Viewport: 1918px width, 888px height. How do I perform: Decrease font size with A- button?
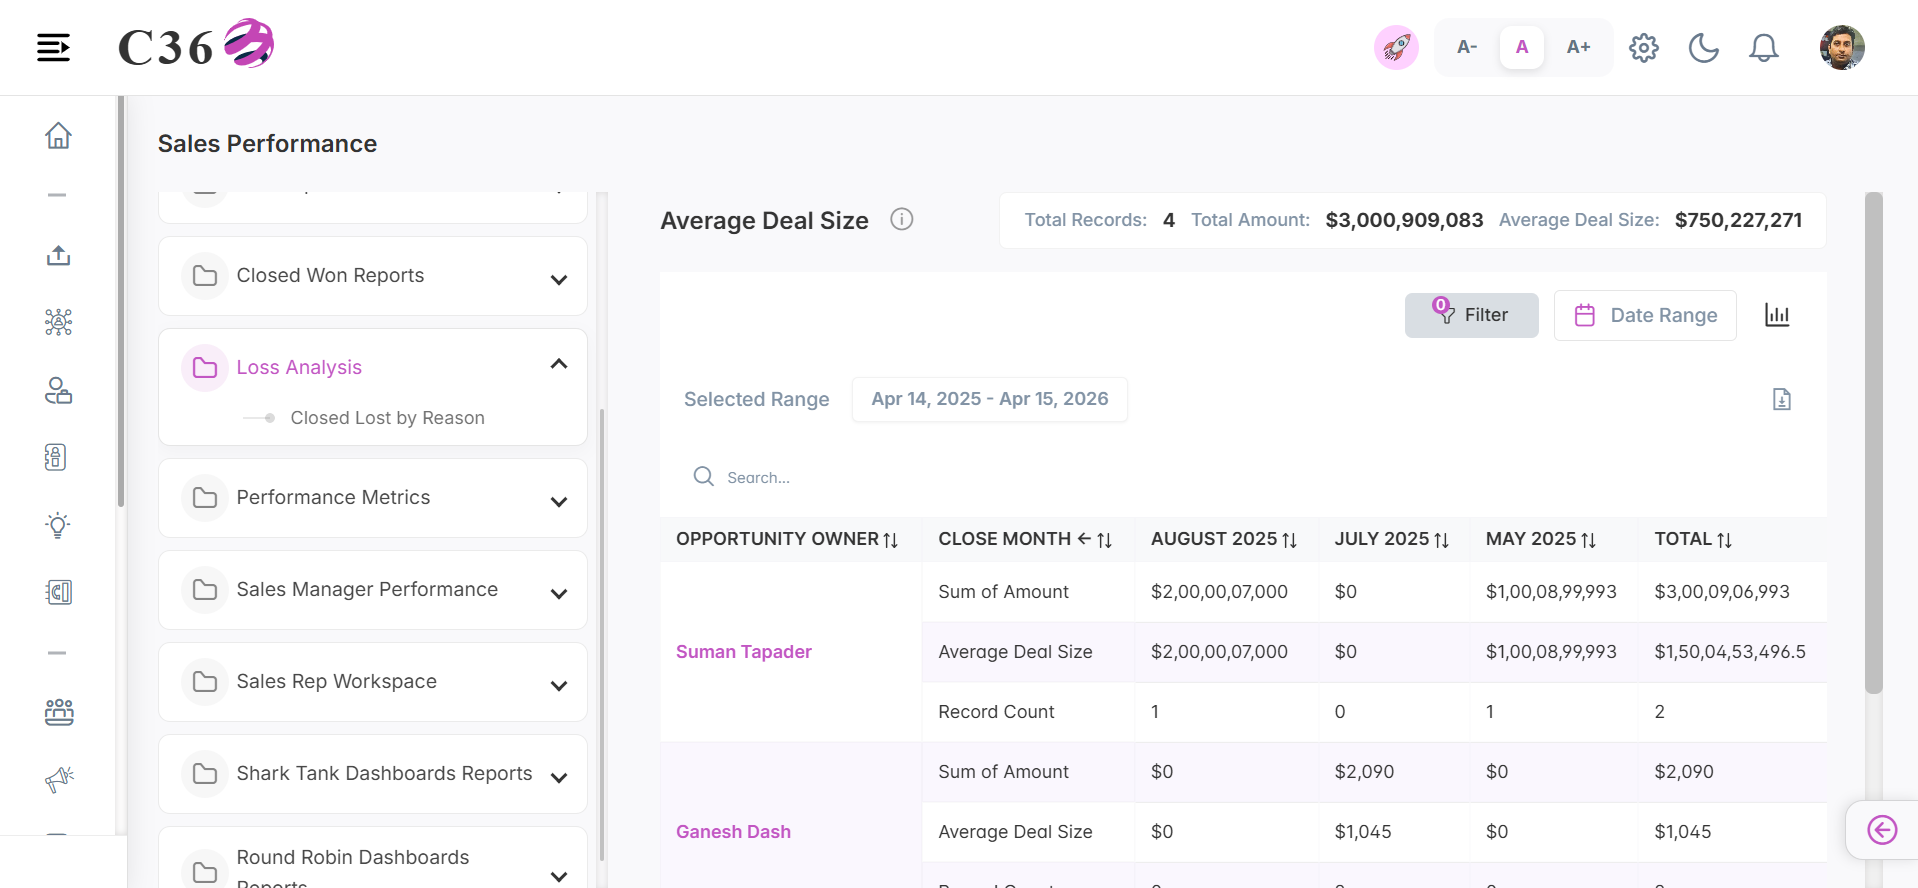pyautogui.click(x=1467, y=47)
